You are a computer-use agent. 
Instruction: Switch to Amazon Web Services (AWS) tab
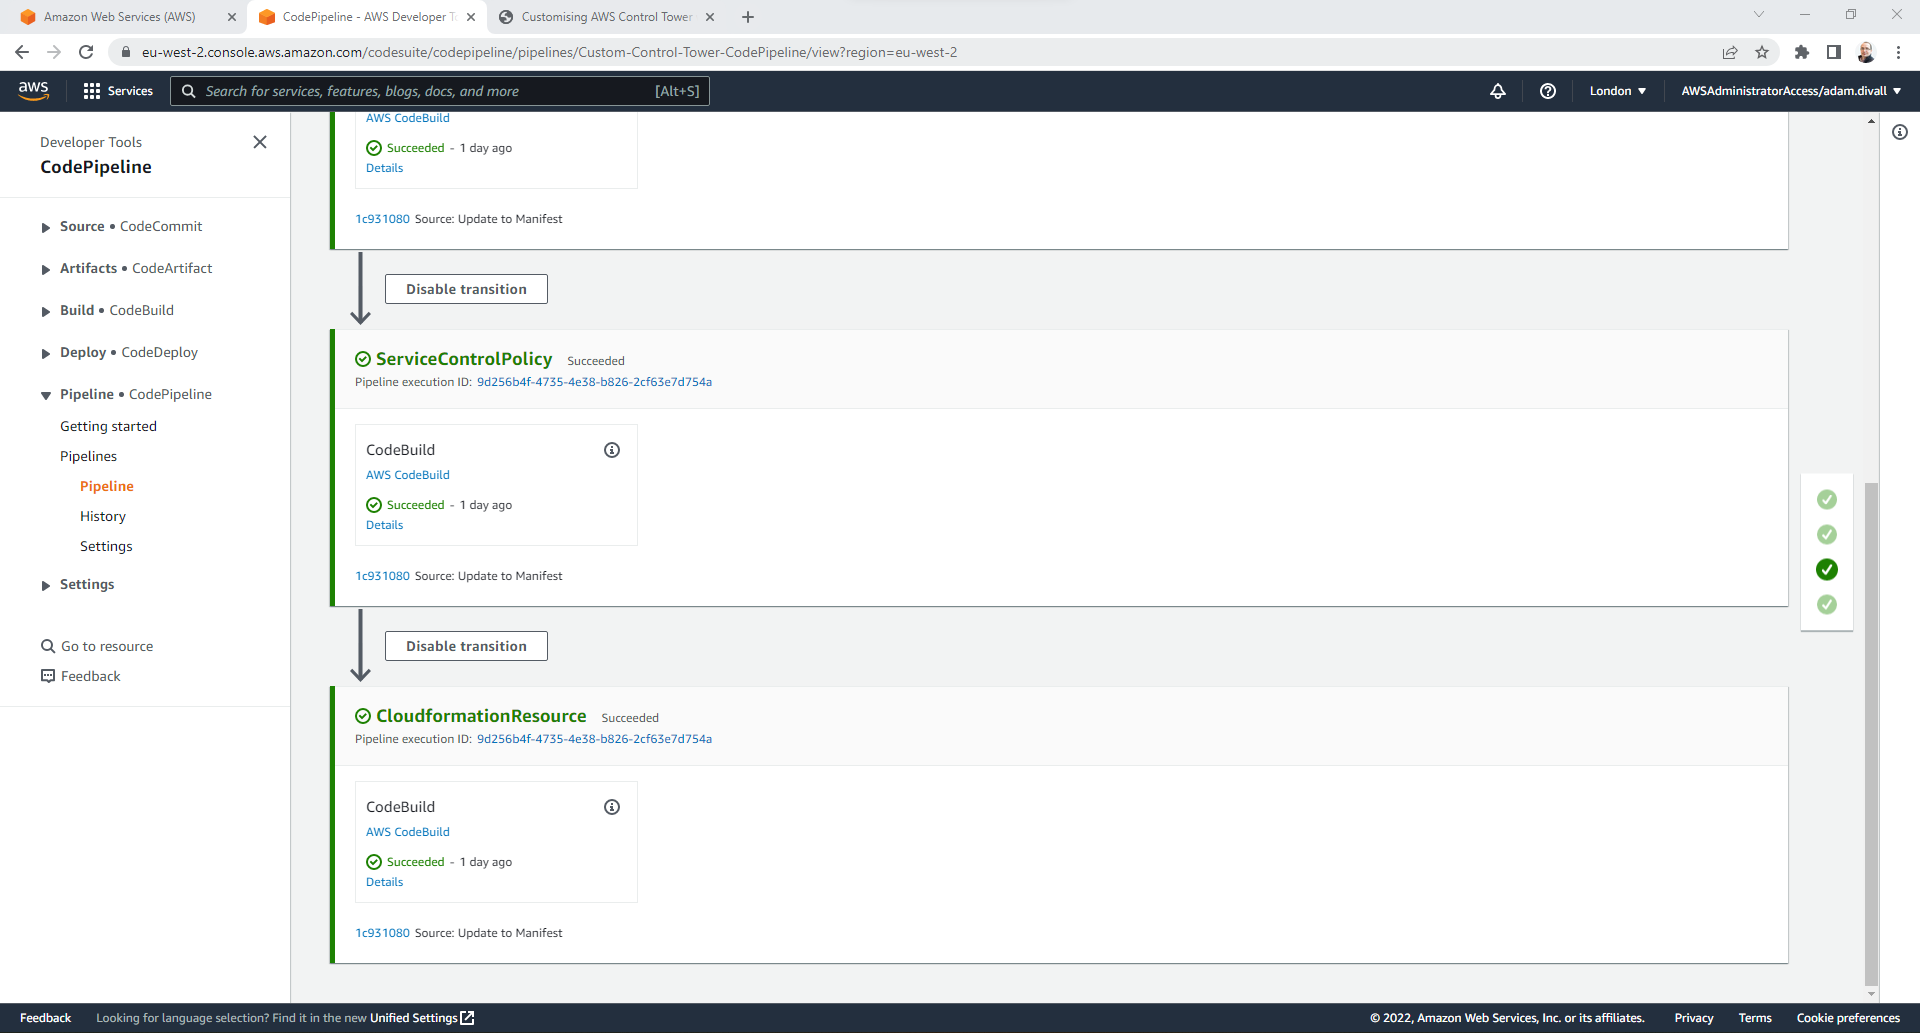[x=119, y=17]
